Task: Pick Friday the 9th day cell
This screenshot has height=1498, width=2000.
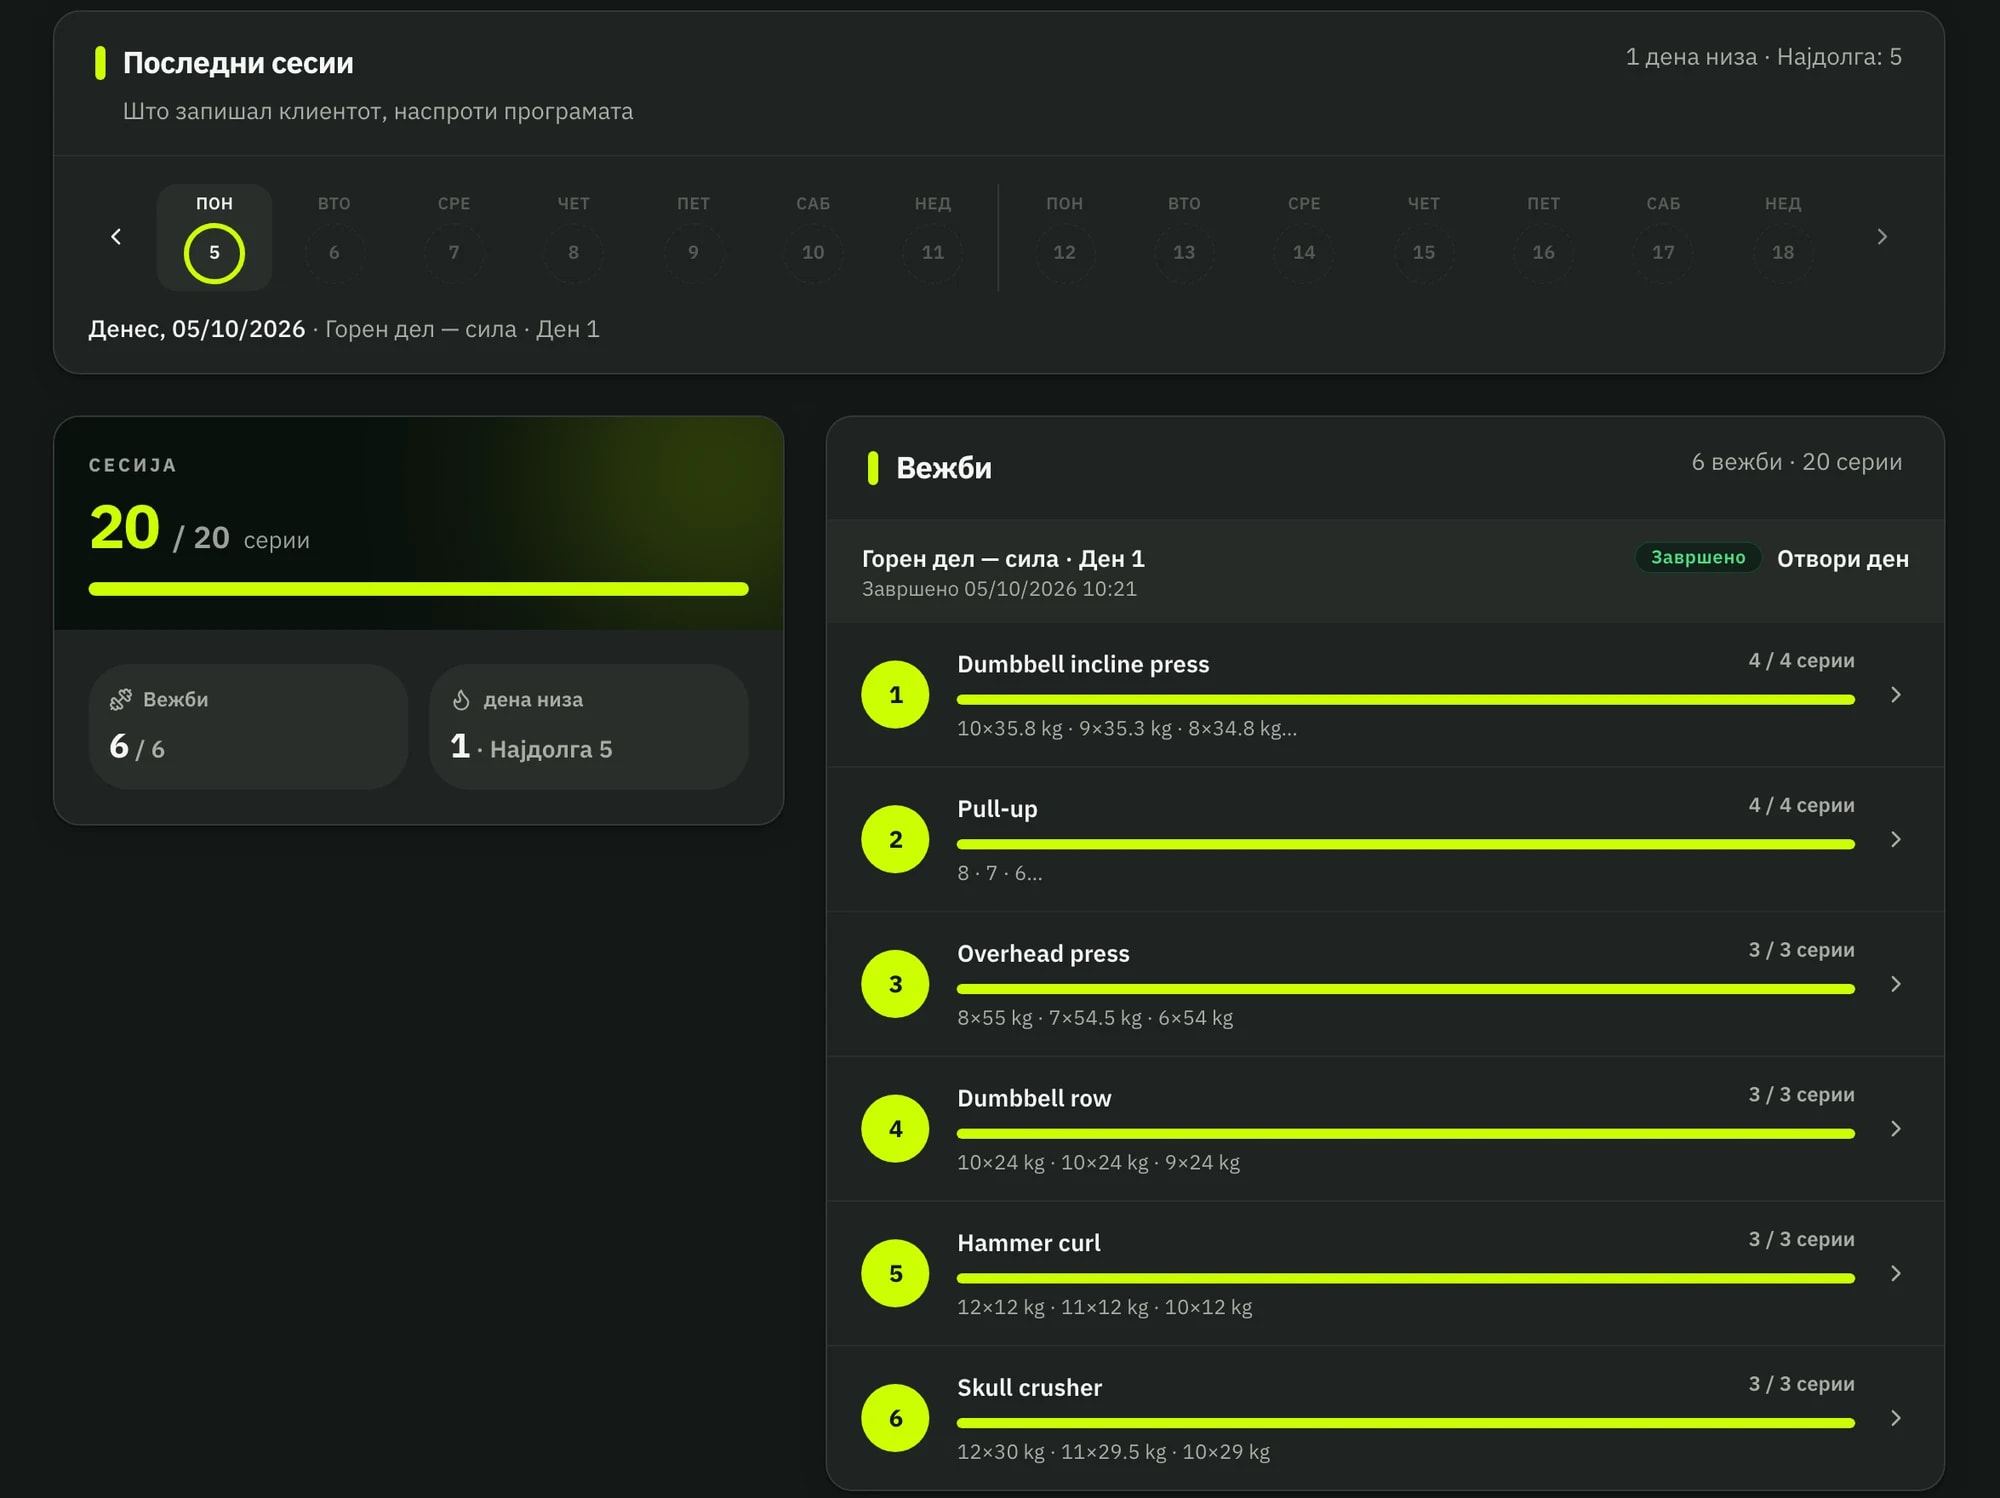Action: (x=693, y=237)
